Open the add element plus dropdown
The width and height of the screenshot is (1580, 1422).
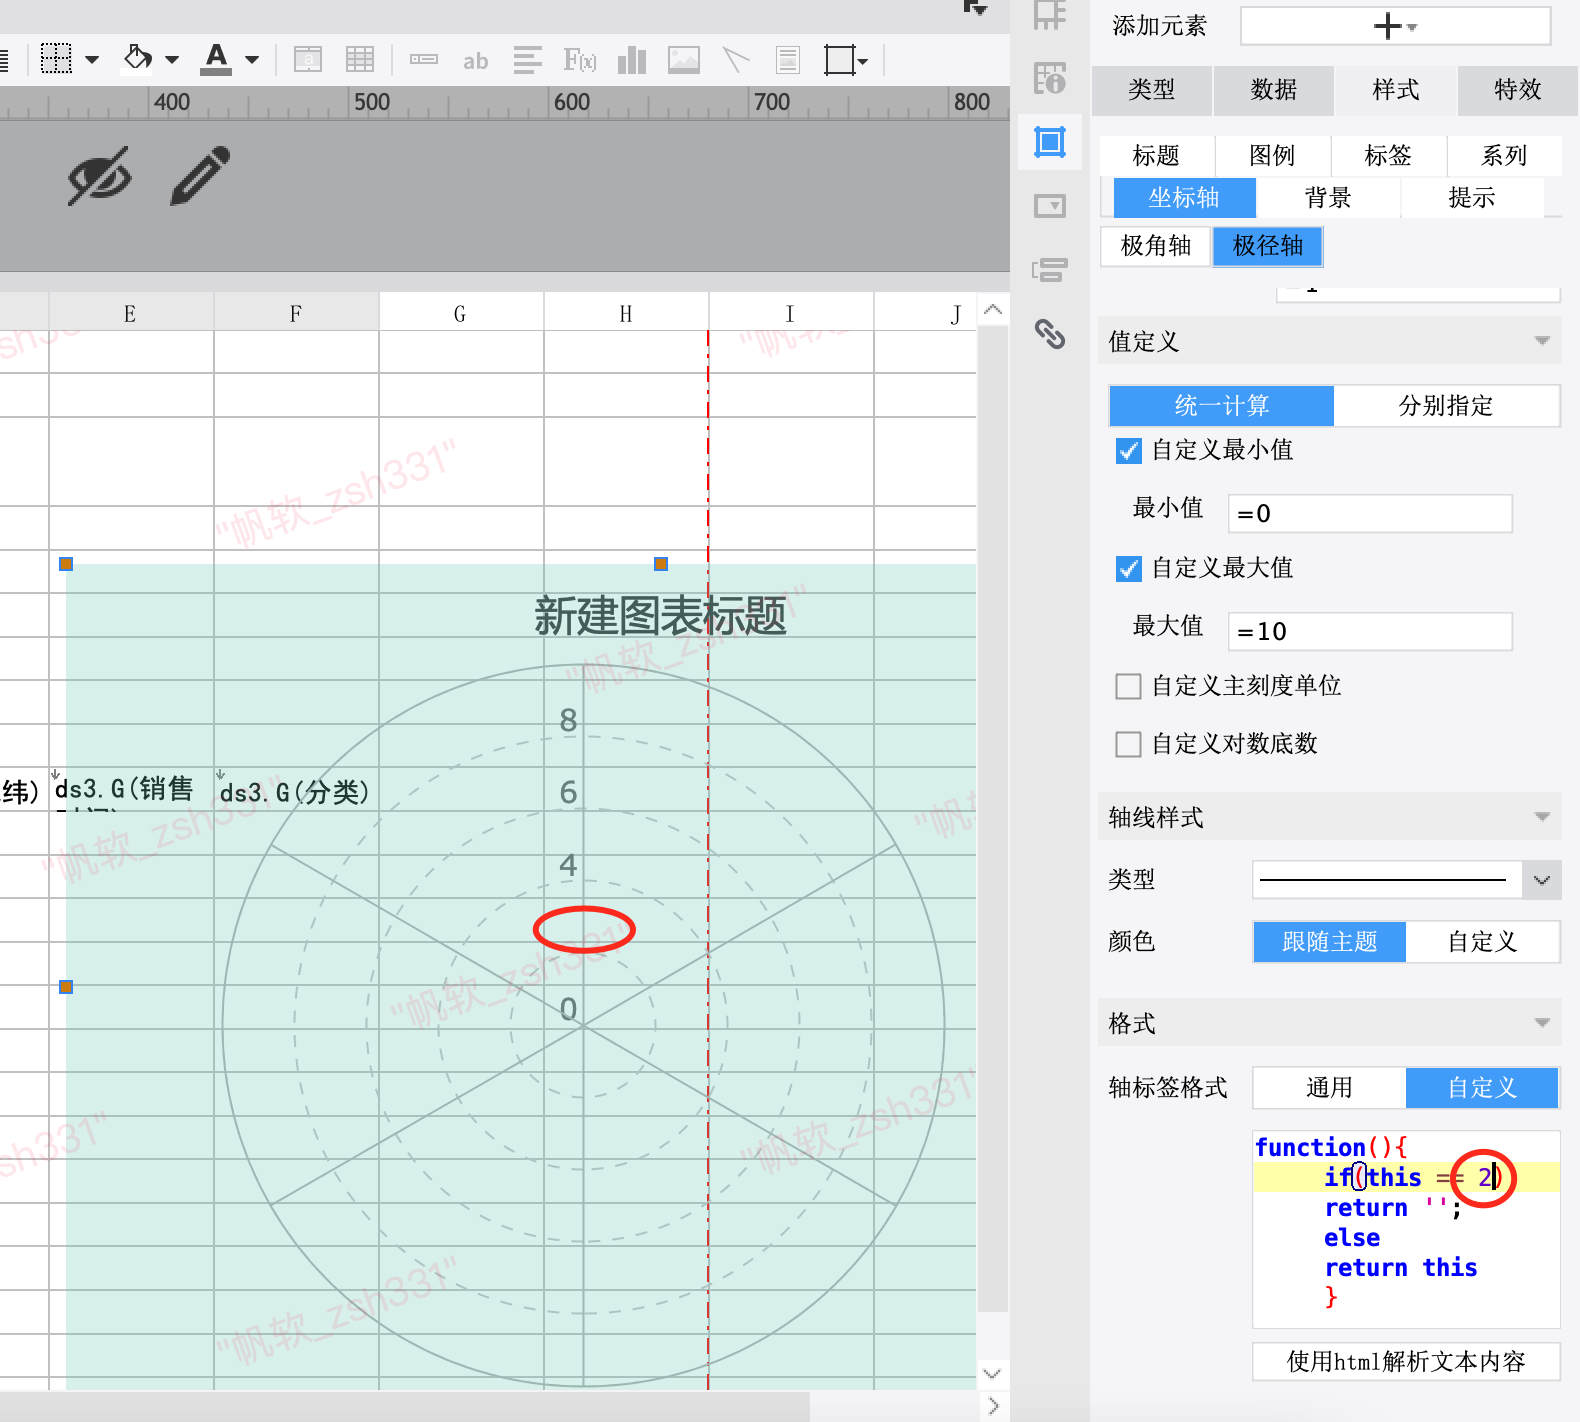point(1395,26)
